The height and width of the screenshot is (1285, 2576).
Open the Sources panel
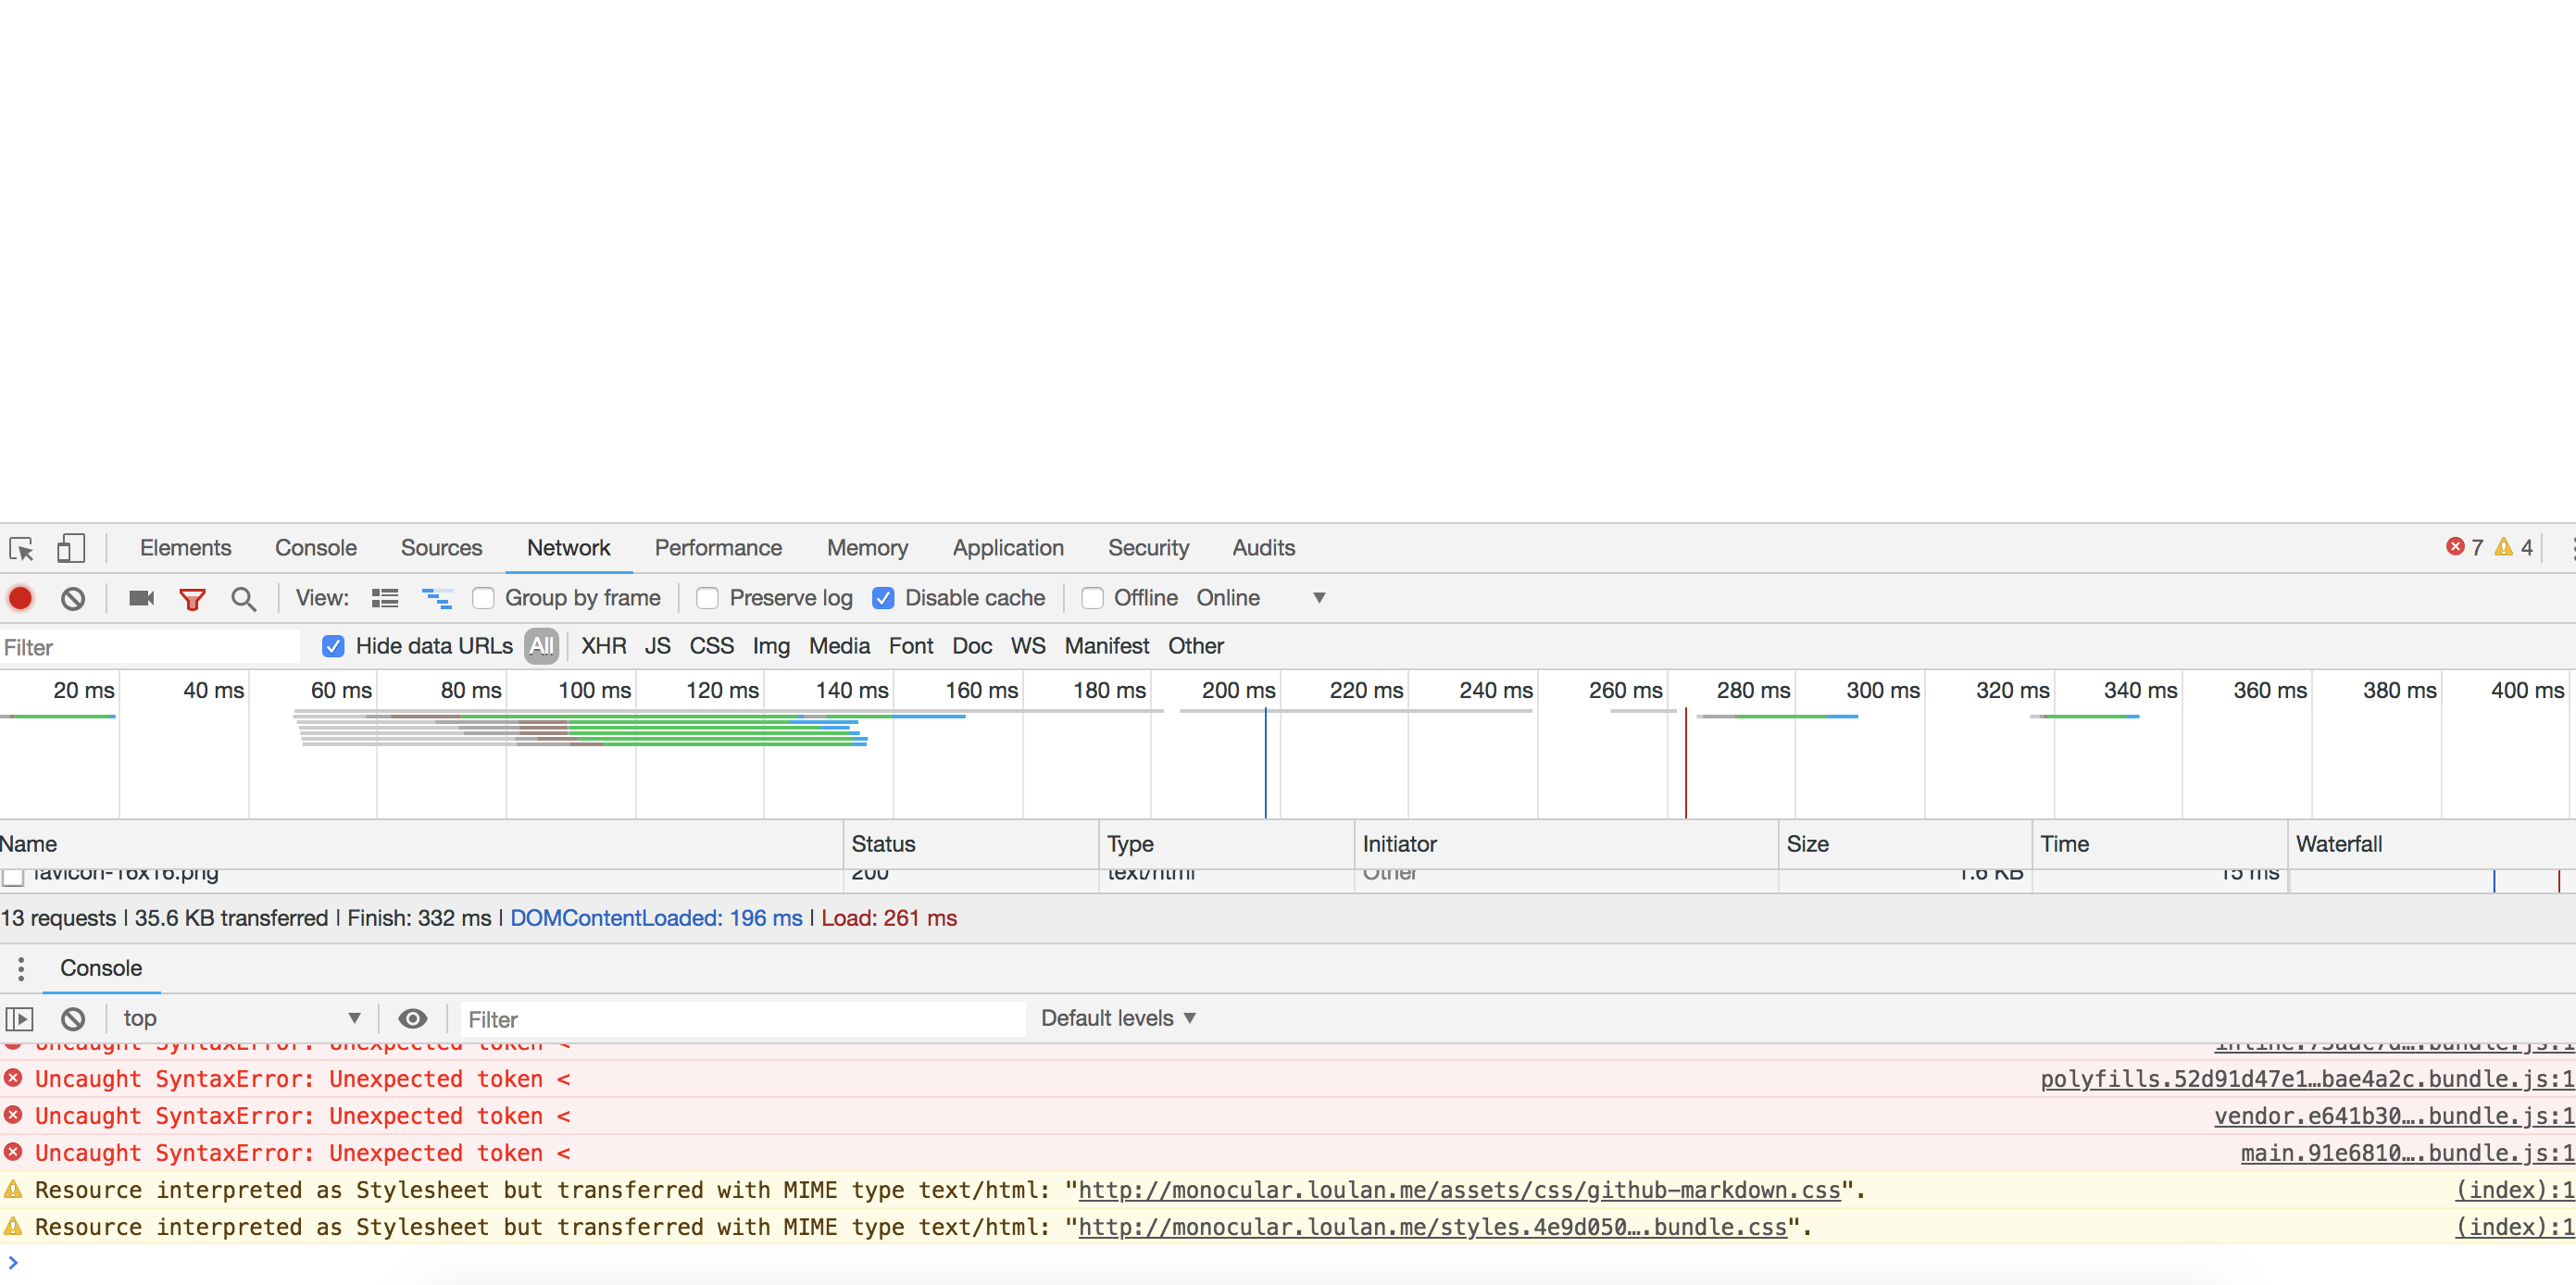(441, 547)
